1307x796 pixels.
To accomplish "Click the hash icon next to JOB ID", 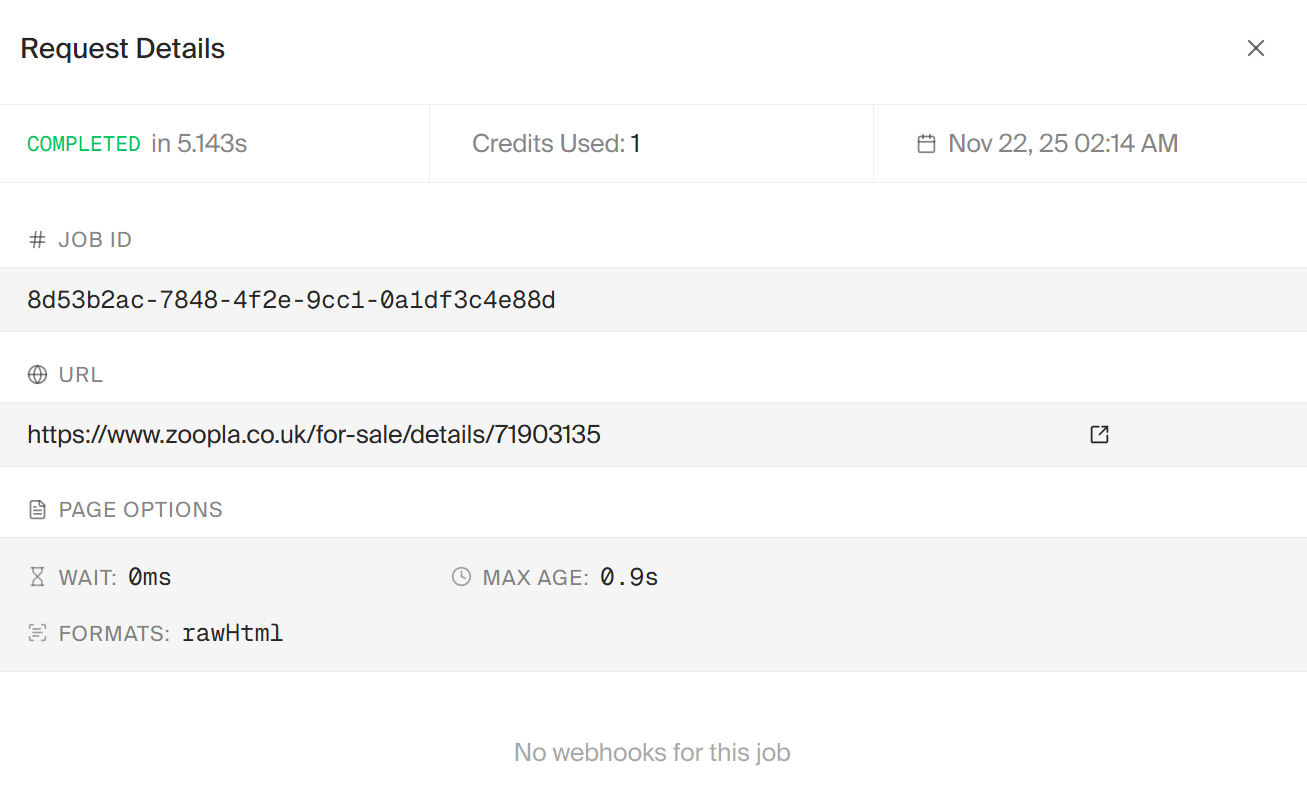I will point(37,239).
